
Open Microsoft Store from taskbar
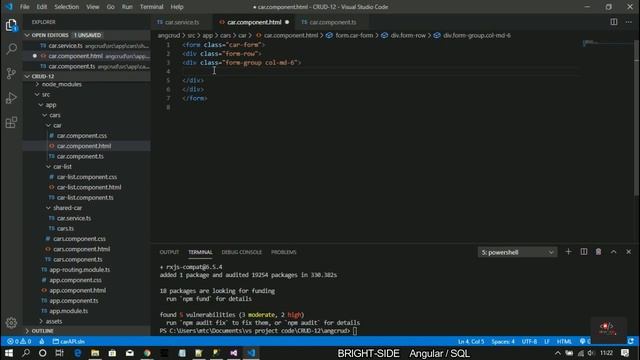point(112,353)
